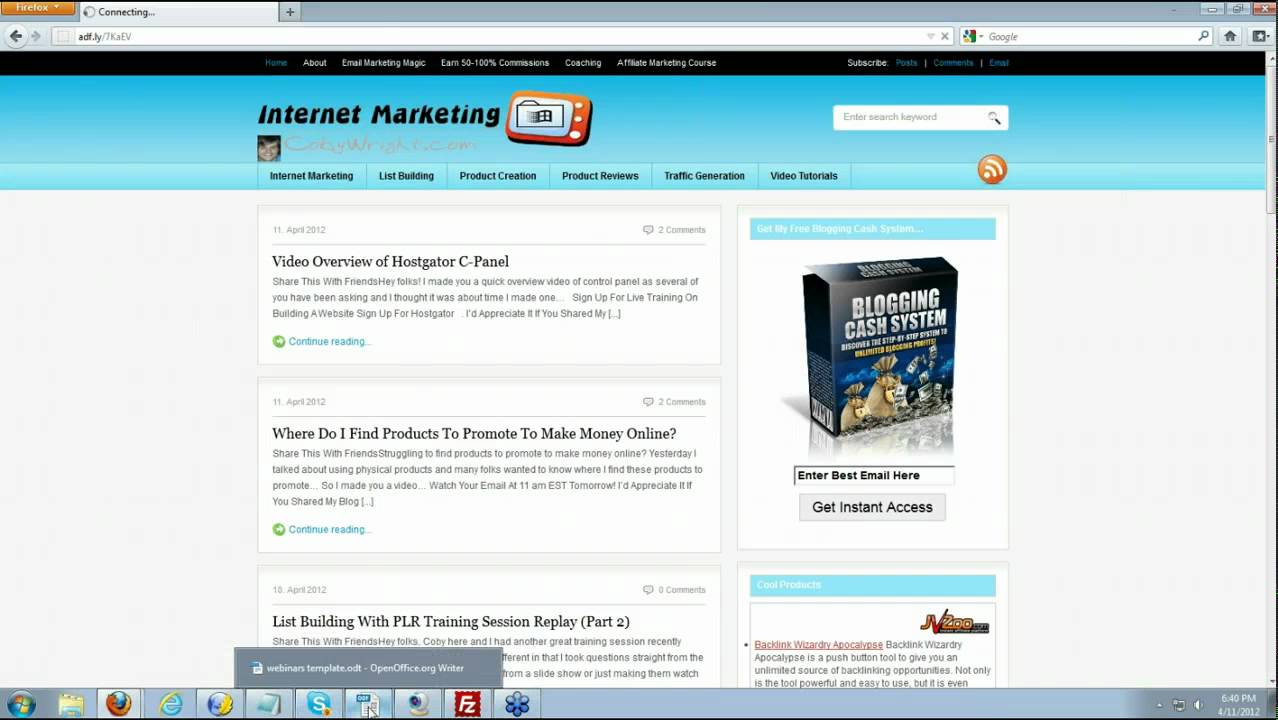
Task: Open Affiliate Marketing Course menu item
Action: (x=666, y=62)
